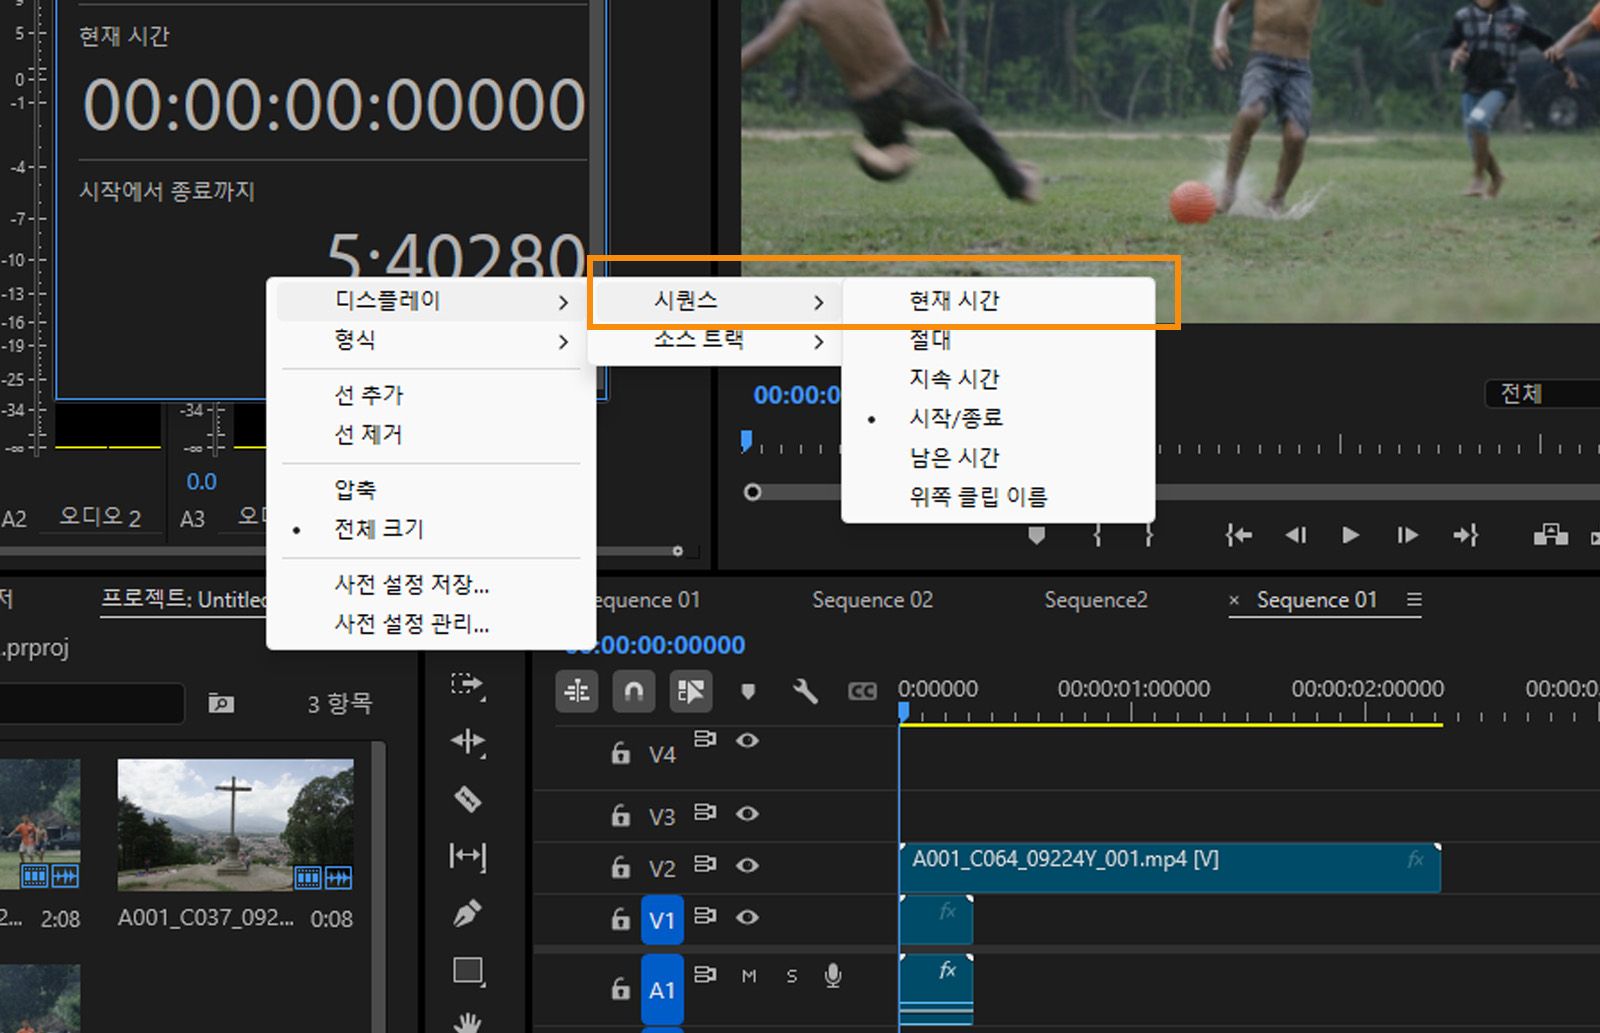Select 시작/종료 menu option
This screenshot has height=1033, width=1600.
point(998,418)
